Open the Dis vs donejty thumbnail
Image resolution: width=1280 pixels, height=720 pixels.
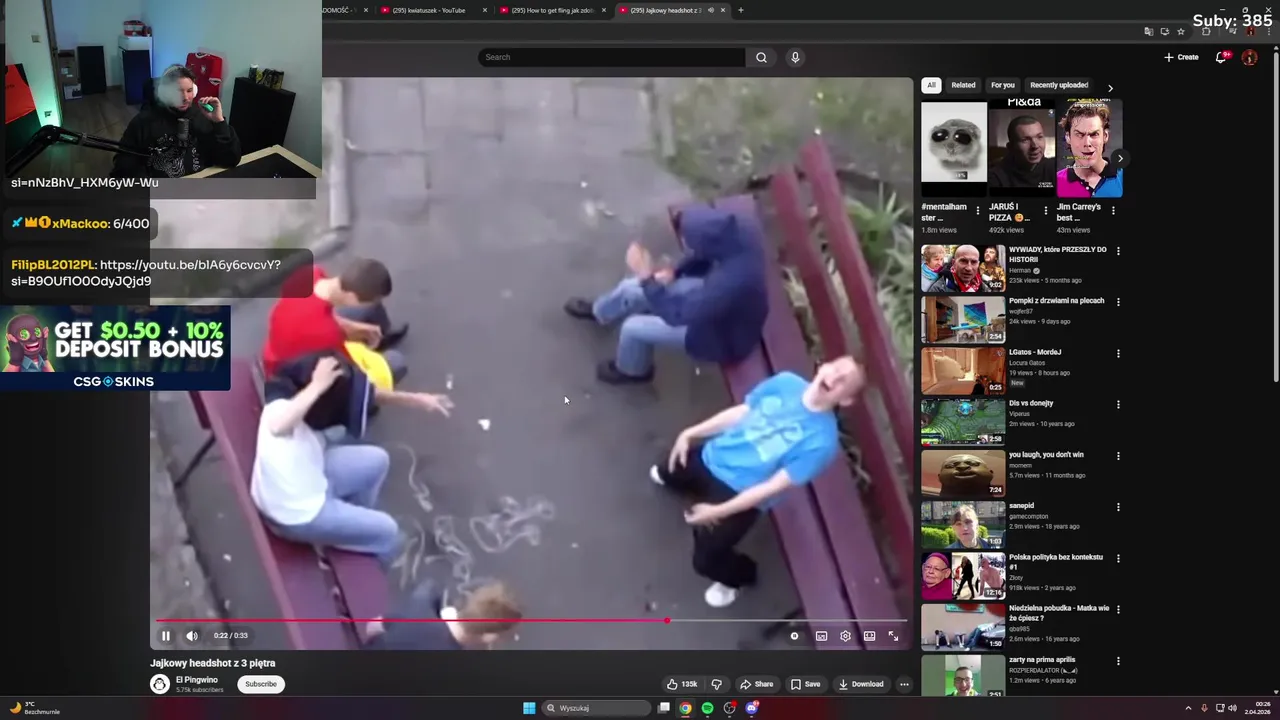coord(963,422)
